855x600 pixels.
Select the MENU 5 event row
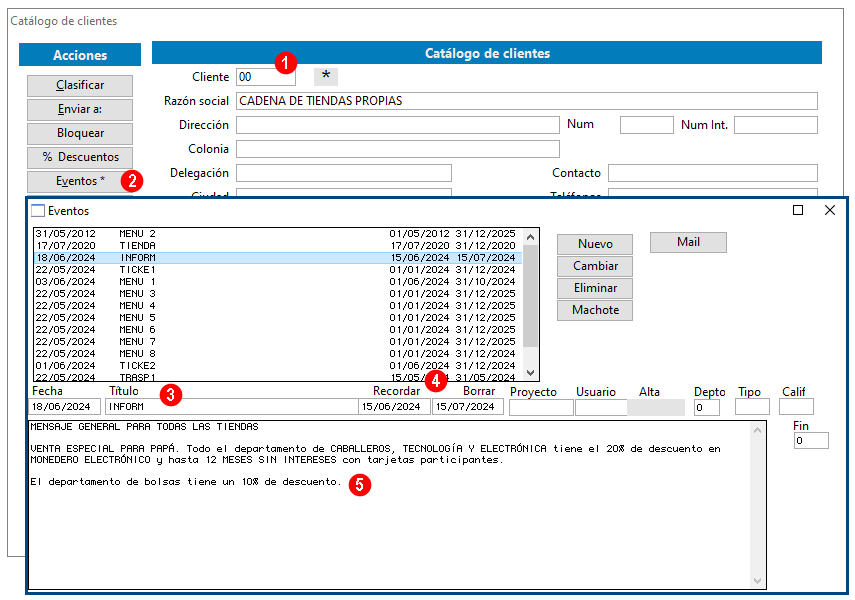click(278, 318)
